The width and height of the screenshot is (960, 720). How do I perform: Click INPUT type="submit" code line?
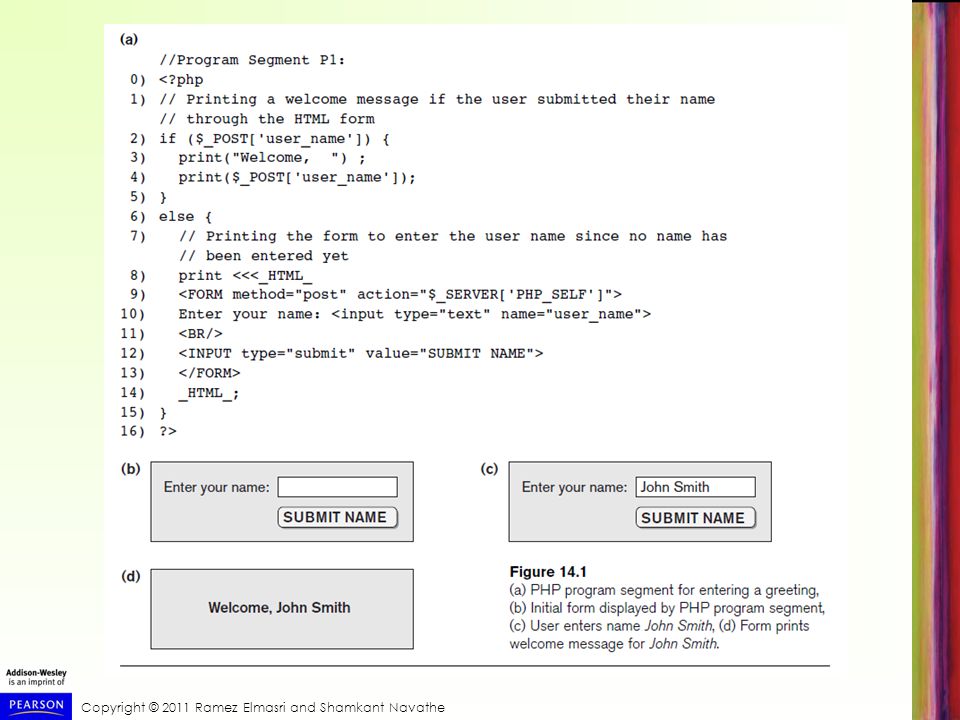[361, 353]
